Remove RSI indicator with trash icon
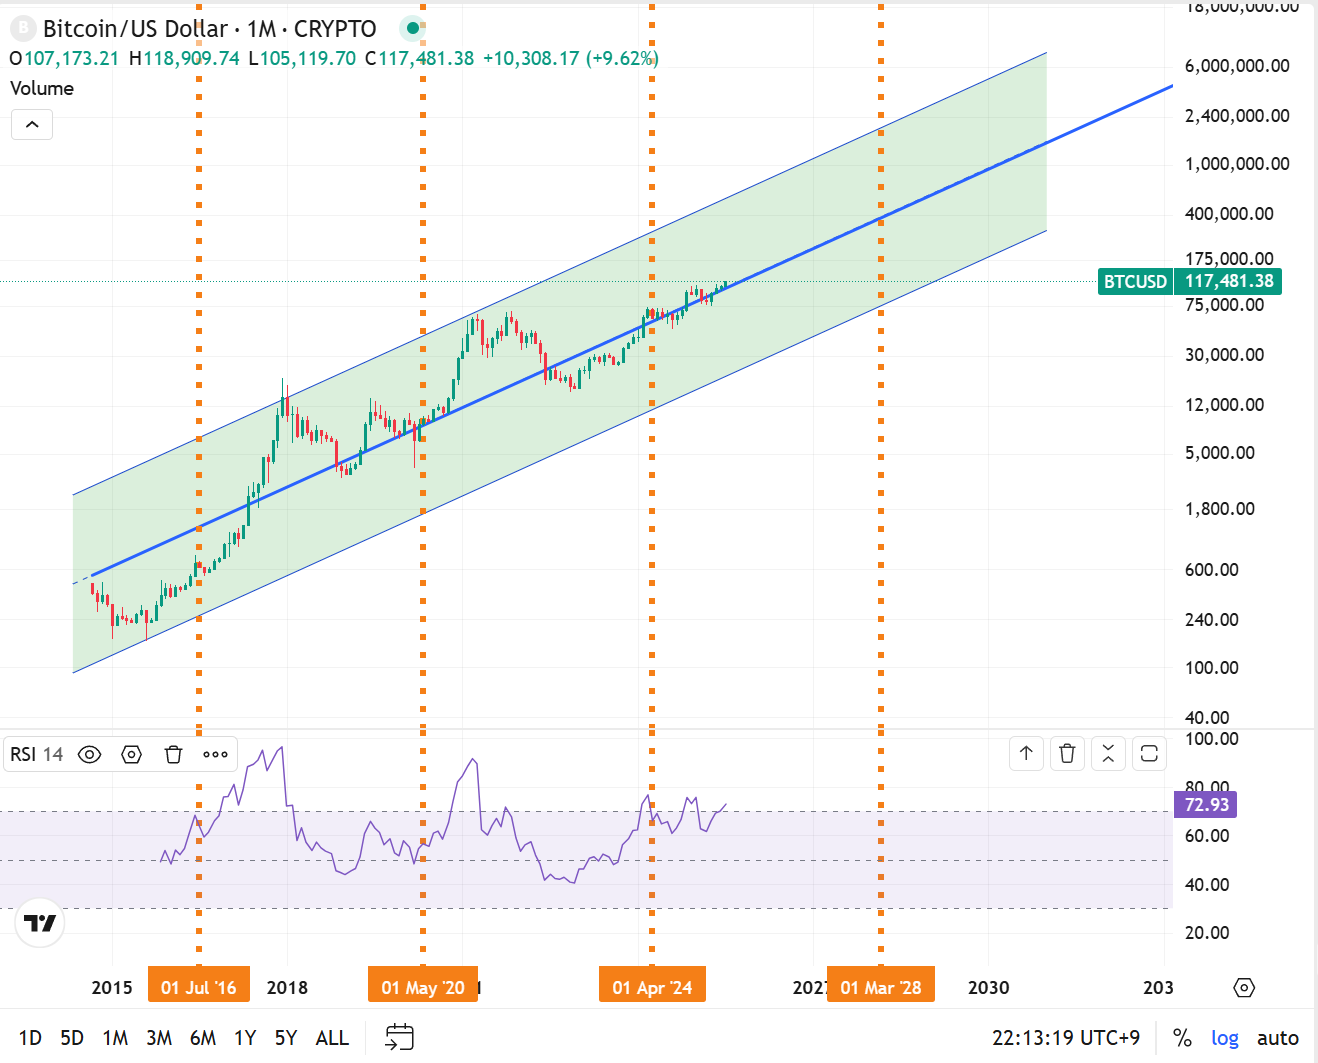The image size is (1318, 1063). (173, 754)
